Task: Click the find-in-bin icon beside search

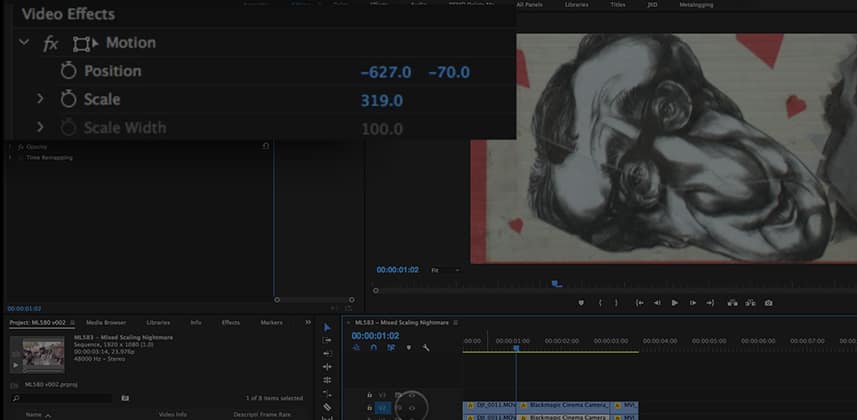Action: [x=125, y=398]
